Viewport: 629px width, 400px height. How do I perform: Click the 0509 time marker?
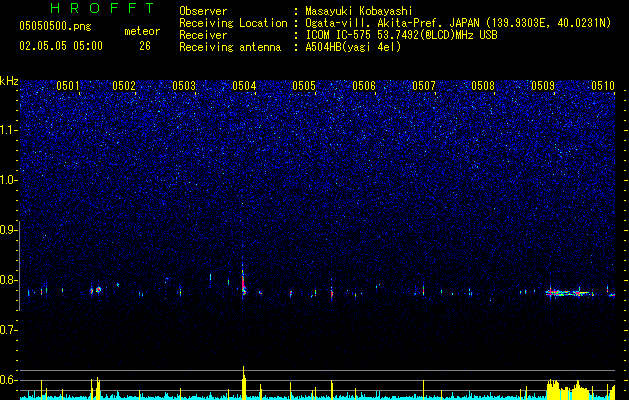[x=543, y=85]
